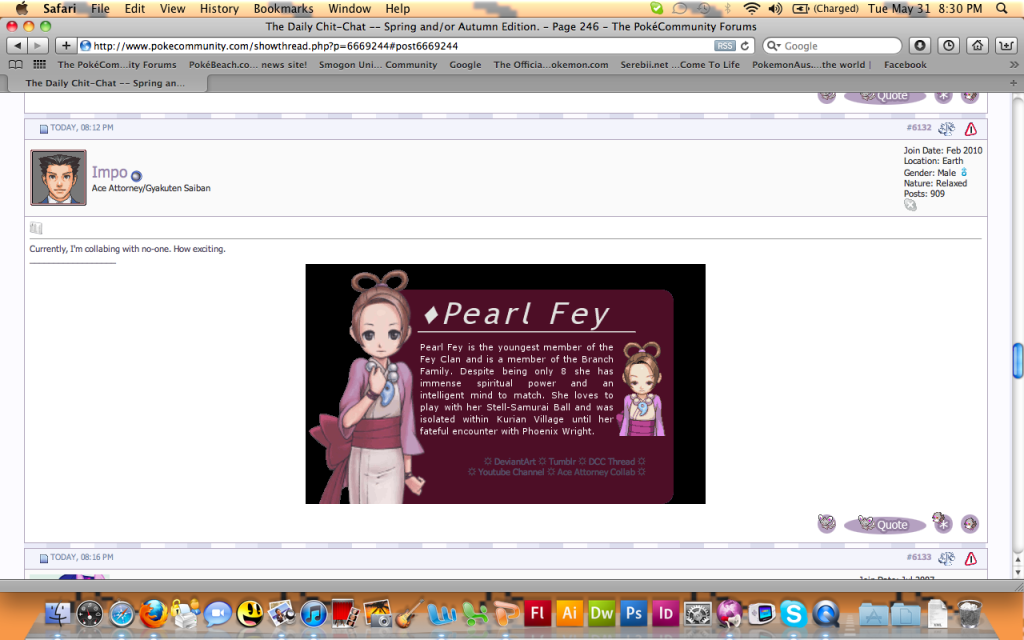Add bookmark with the plus button
The width and height of the screenshot is (1024, 640).
tap(65, 46)
